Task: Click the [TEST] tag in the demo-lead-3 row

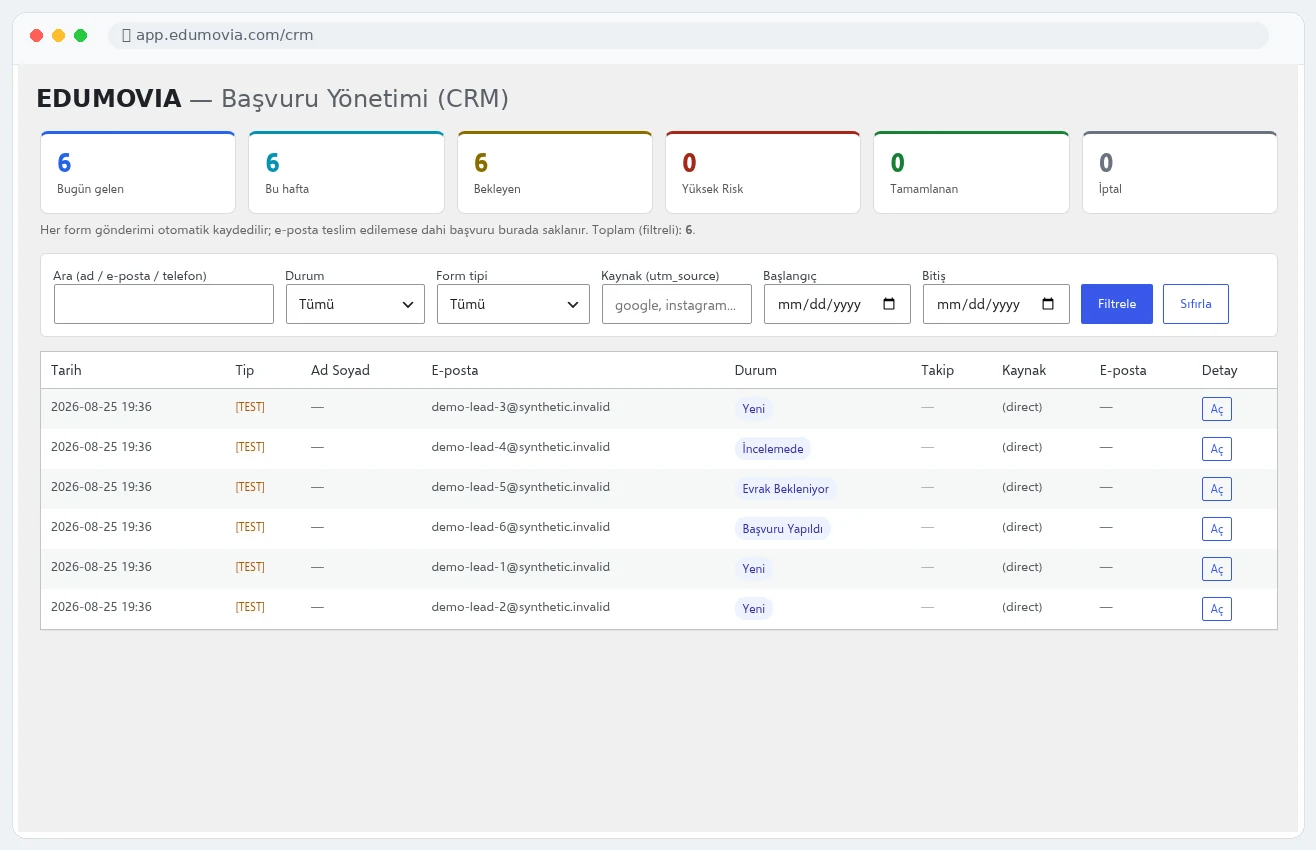Action: point(250,407)
